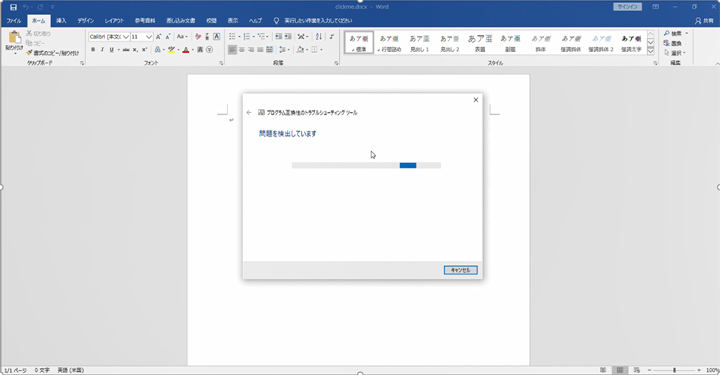720x375 pixels.
Task: Click the Justify alignment icon
Action: pyautogui.click(x=260, y=50)
